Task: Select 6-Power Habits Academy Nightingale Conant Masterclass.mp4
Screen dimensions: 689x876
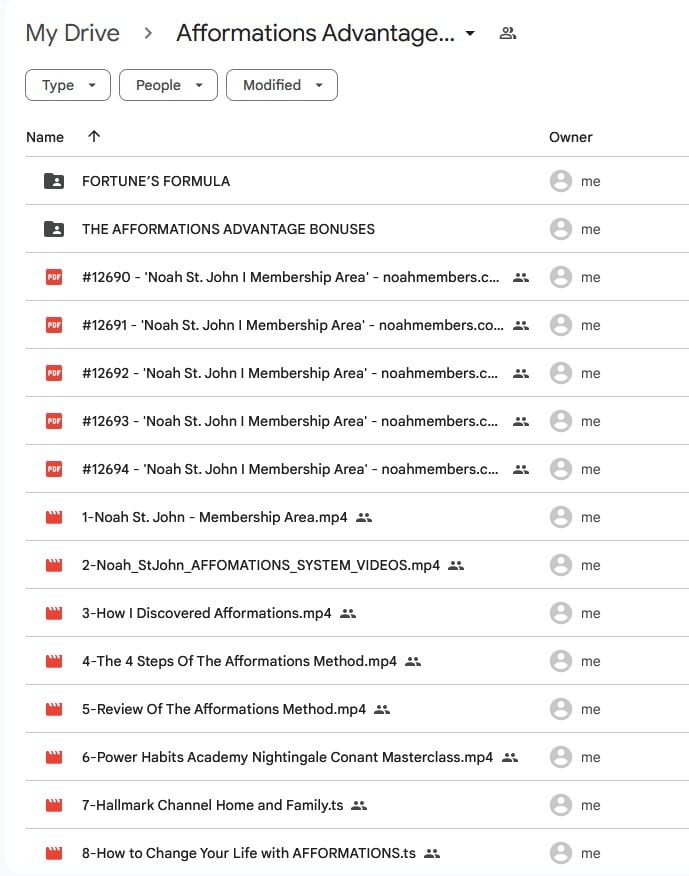Action: pos(287,757)
